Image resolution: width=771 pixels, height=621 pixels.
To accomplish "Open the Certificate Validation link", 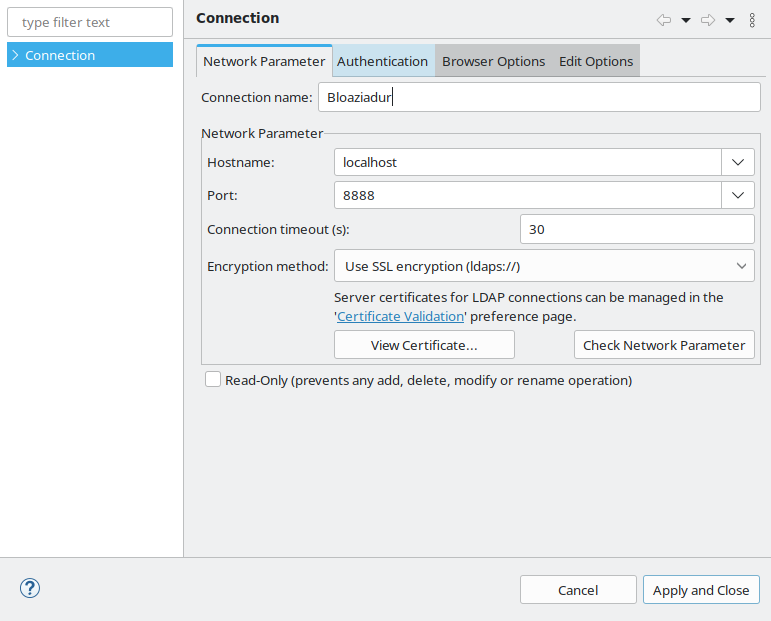I will [x=400, y=316].
